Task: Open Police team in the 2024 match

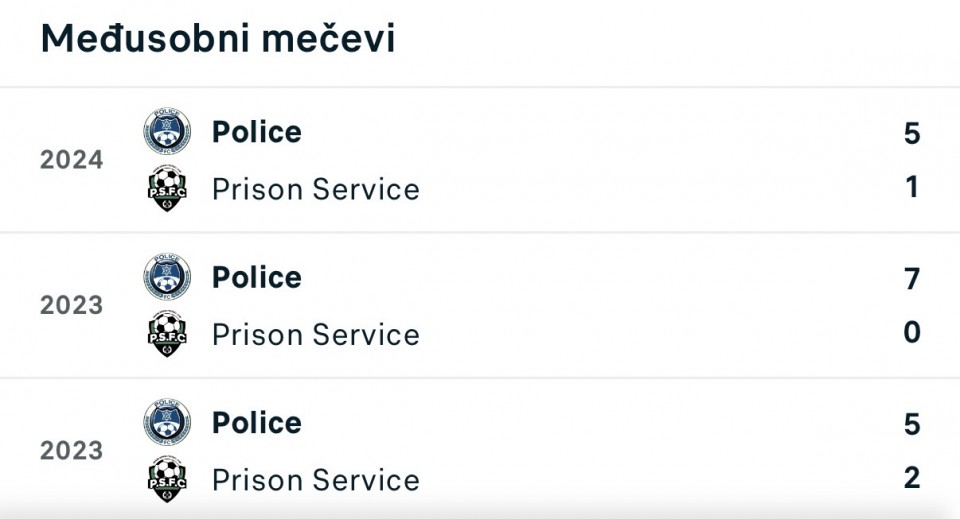Action: click(257, 132)
